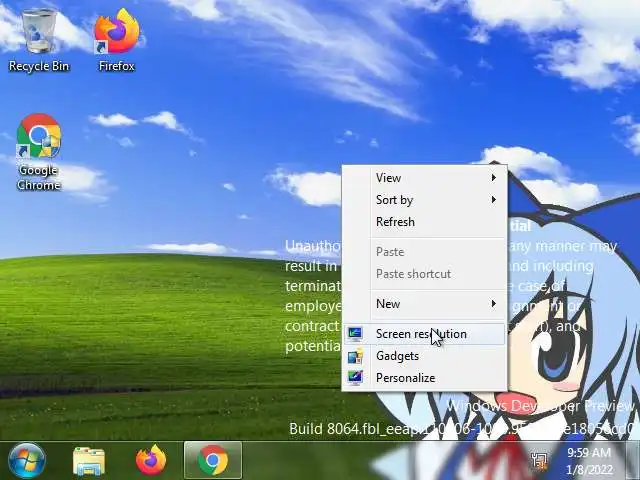Click the grayed-out Paste entry
640x480 pixels.
click(x=424, y=252)
